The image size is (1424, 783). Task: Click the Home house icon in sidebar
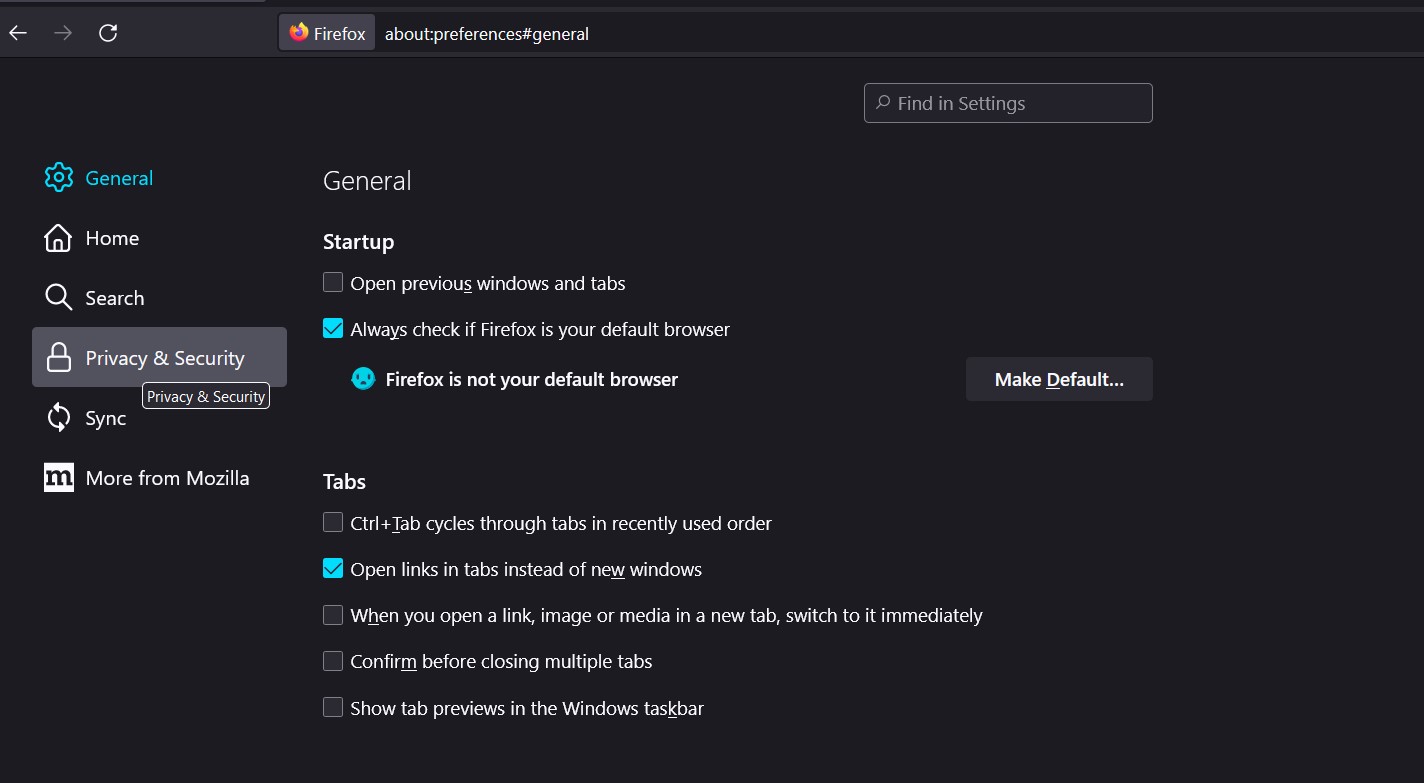coord(58,238)
